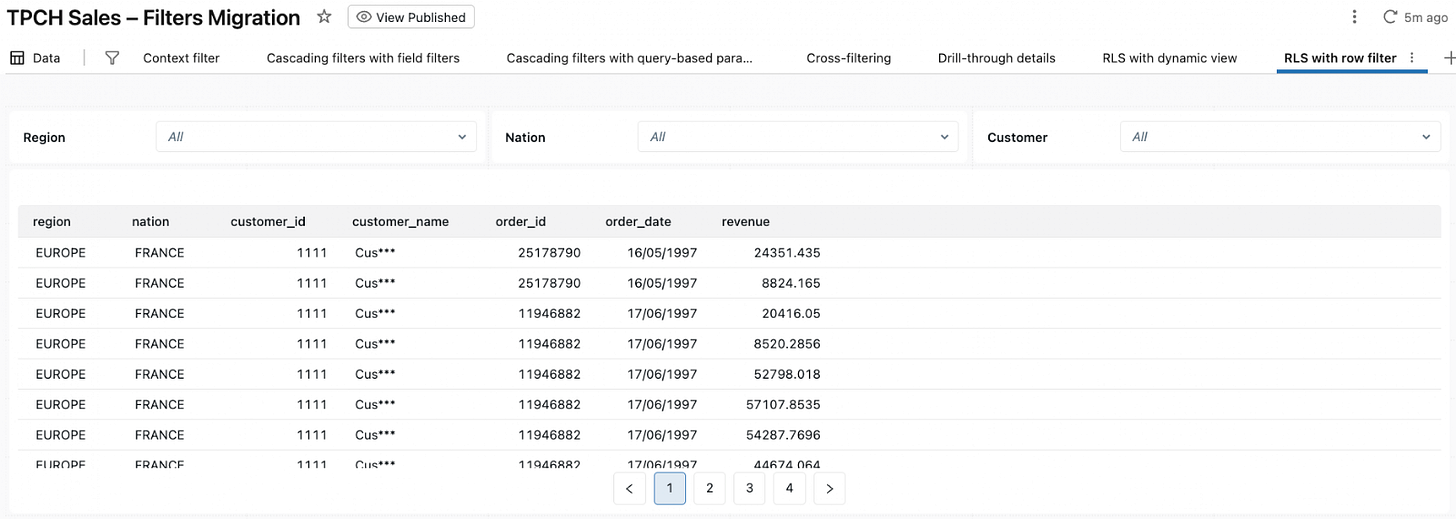Switch to RLS with dynamic view tab
The image size is (1456, 519).
(1169, 58)
